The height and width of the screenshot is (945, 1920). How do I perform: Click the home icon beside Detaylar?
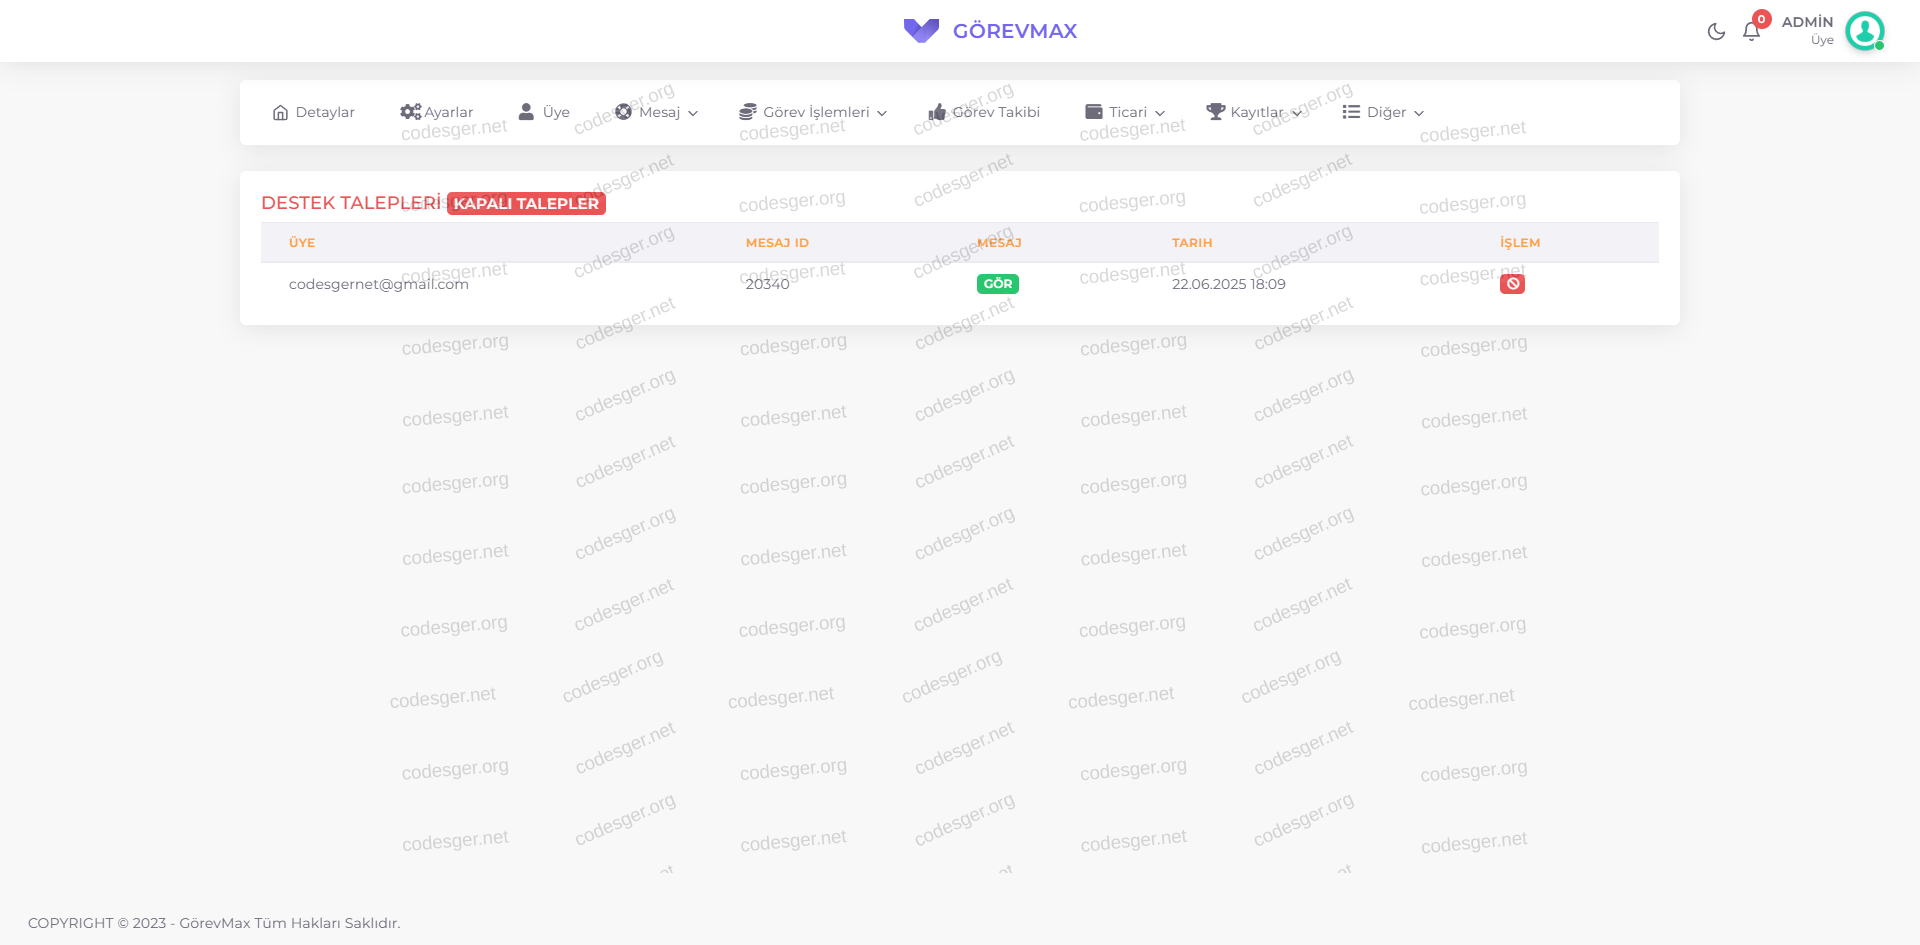tap(280, 113)
